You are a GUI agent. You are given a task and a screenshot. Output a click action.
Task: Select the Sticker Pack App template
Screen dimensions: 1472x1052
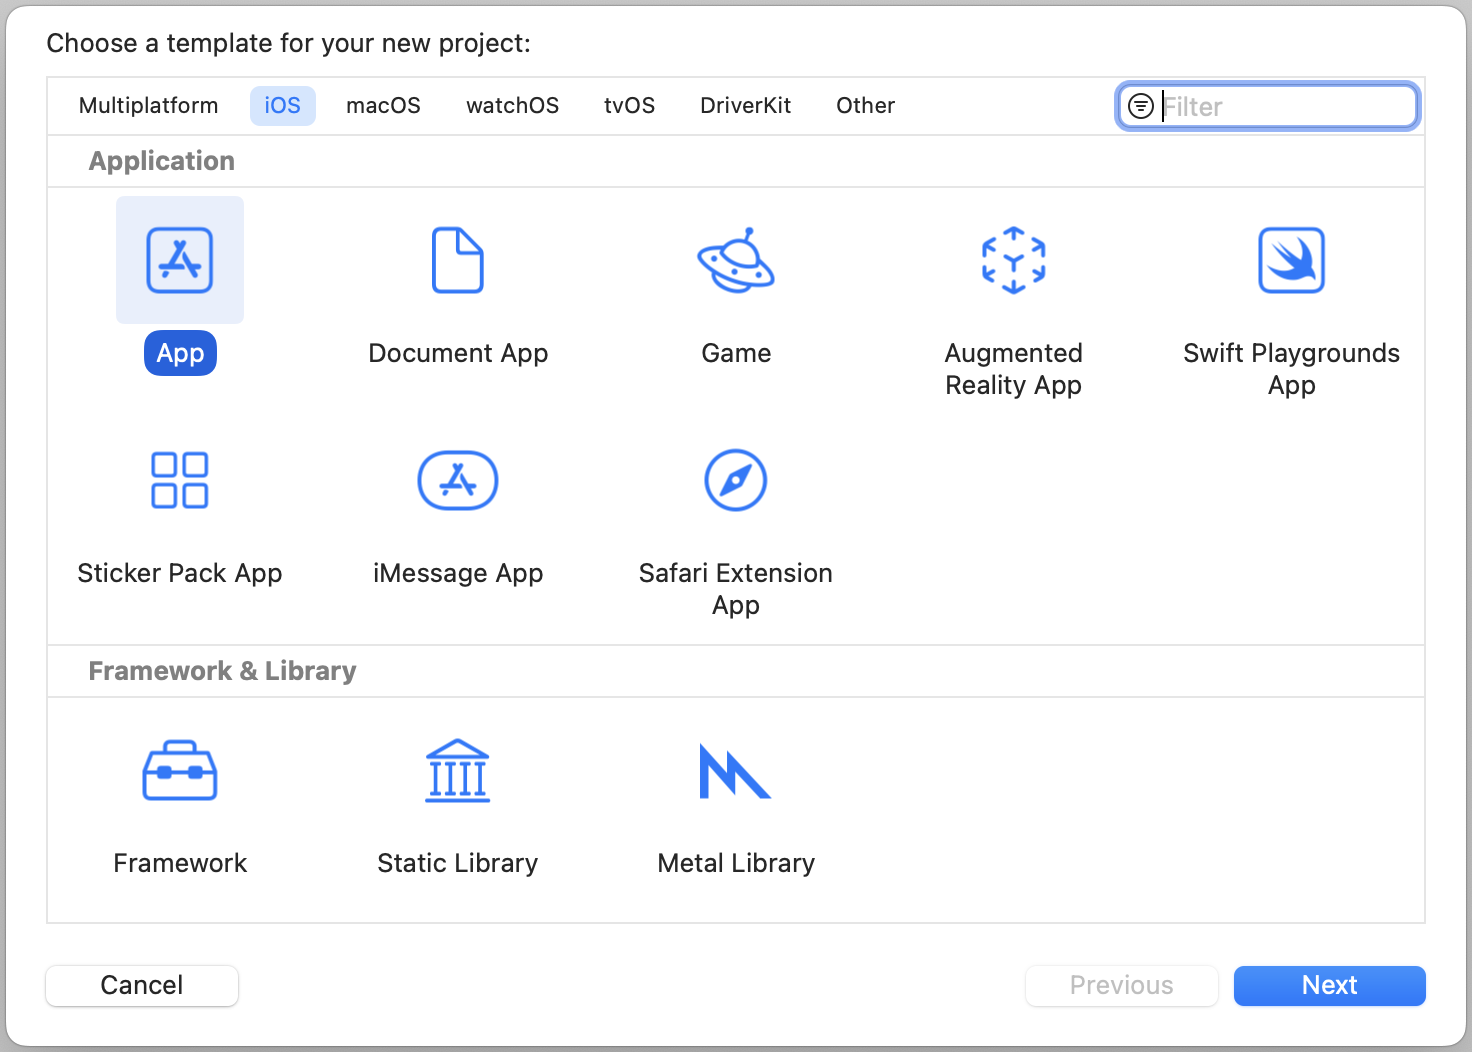(x=180, y=480)
